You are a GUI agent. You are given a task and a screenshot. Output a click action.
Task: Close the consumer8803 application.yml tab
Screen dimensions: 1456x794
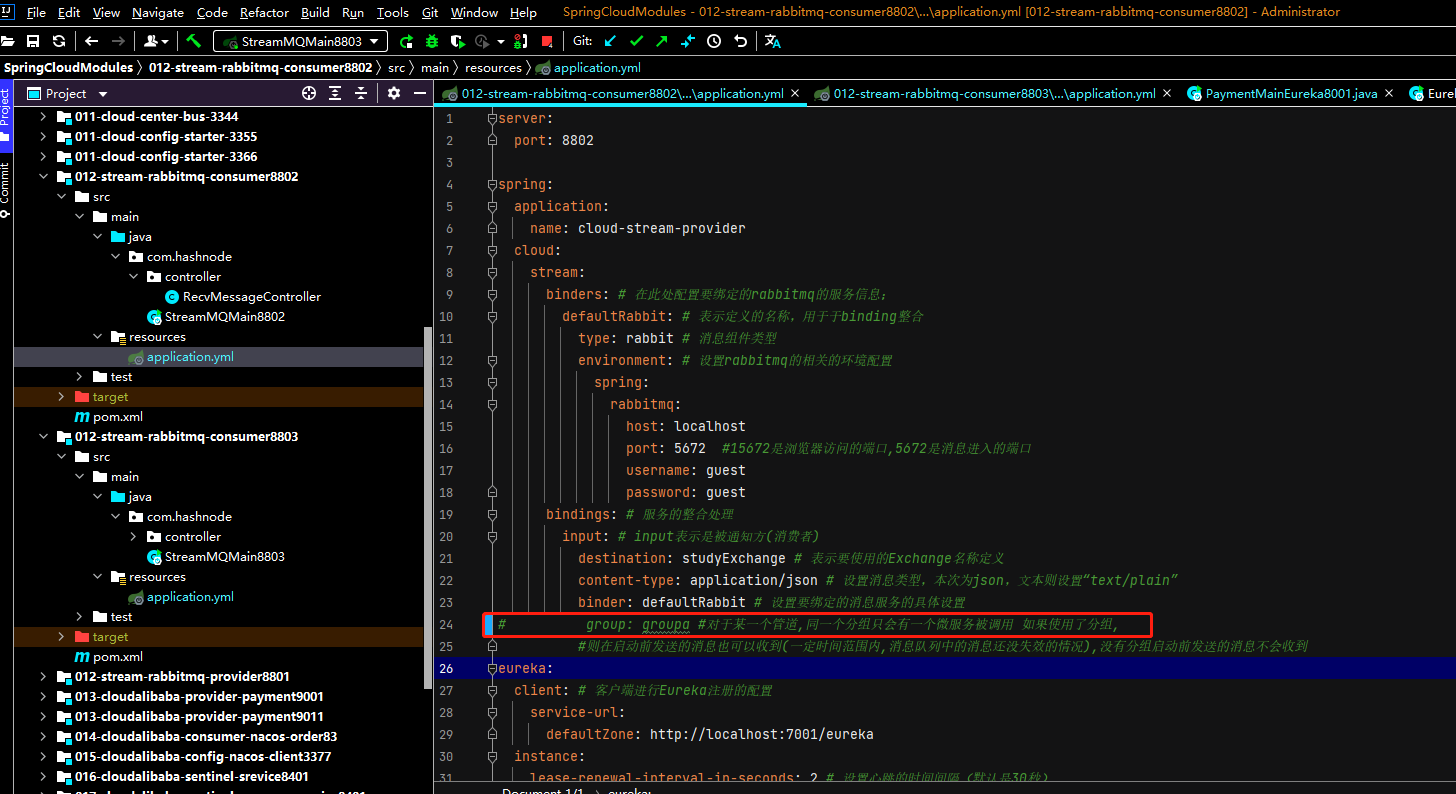(1168, 93)
